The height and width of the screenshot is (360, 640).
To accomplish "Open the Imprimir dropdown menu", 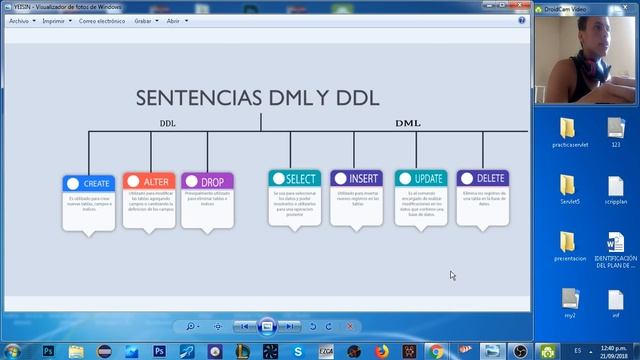I will 57,21.
